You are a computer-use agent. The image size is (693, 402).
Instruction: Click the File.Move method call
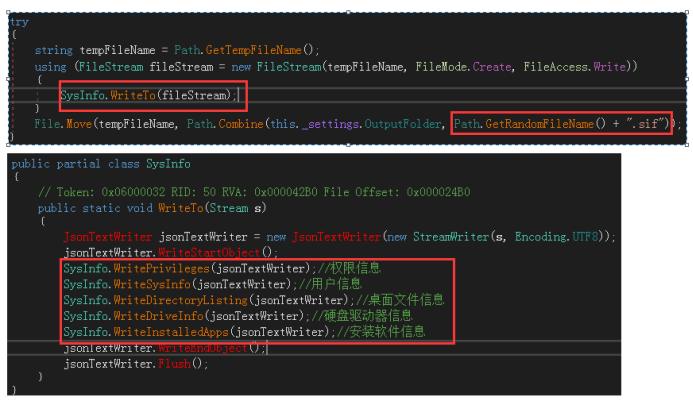tap(62, 124)
